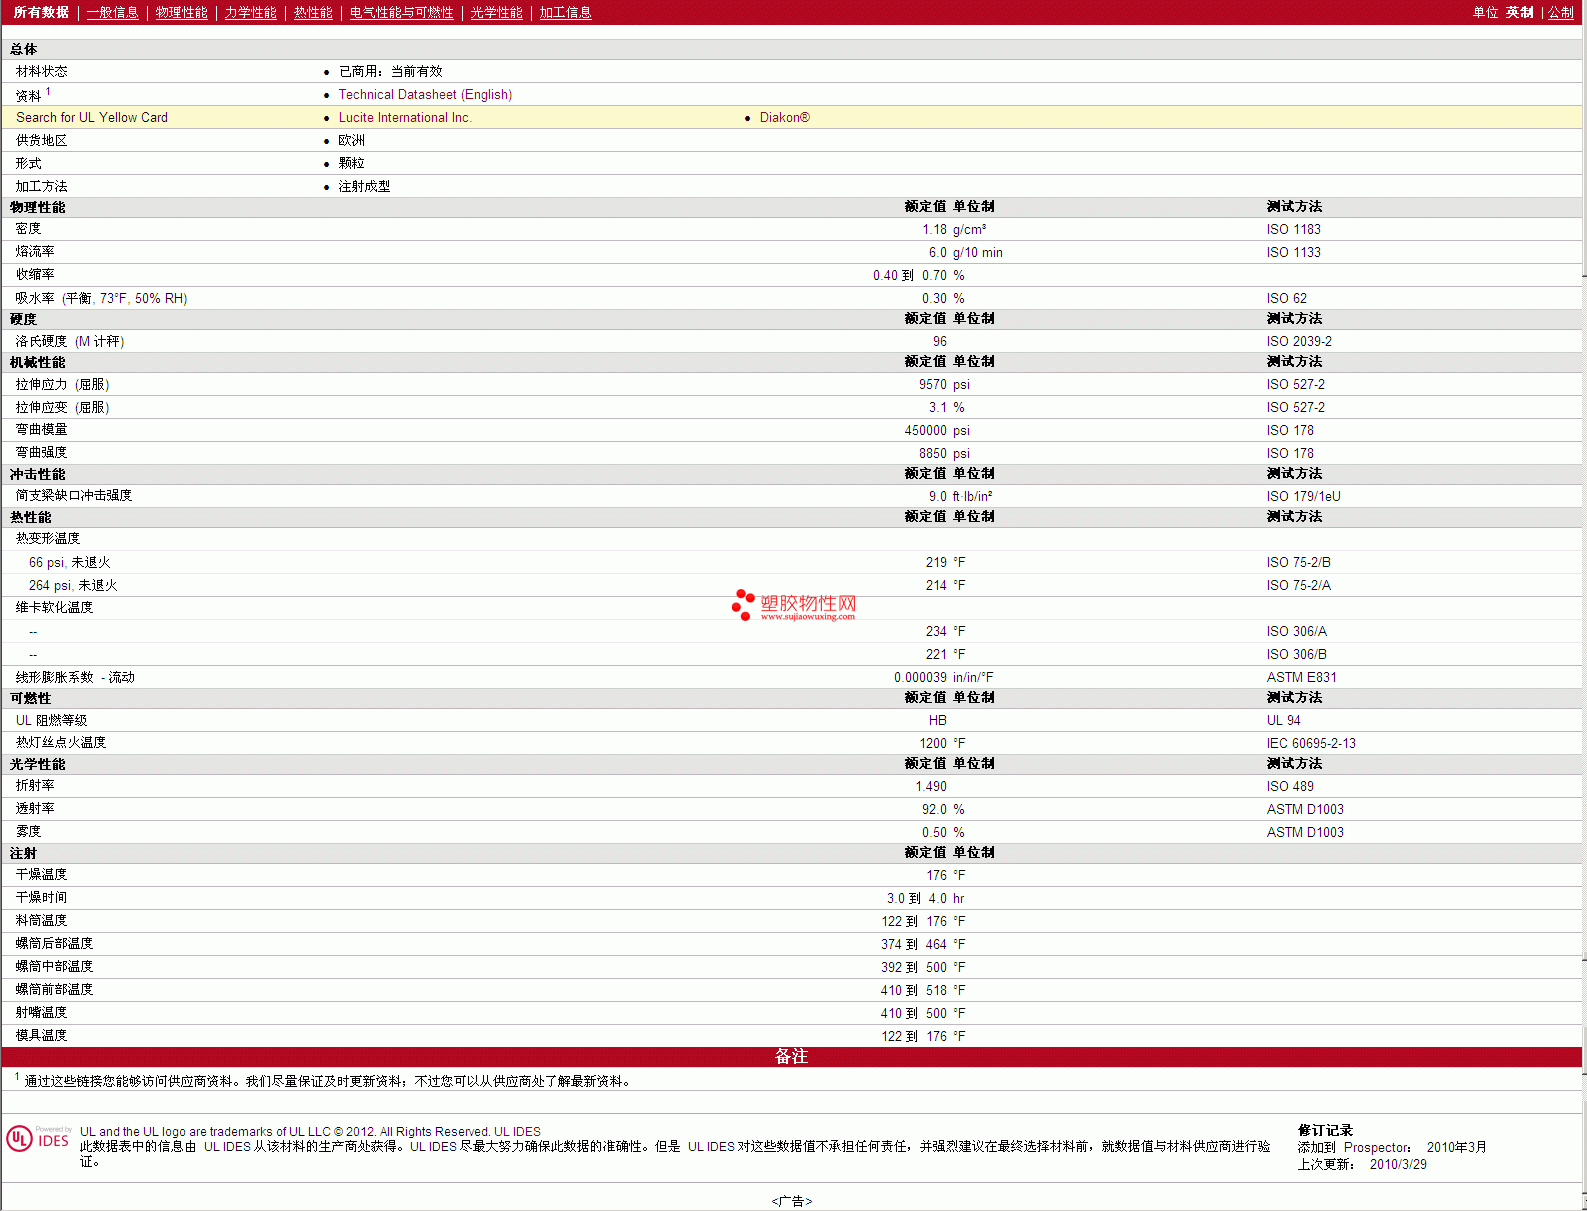Click the 加工方法 row label
The height and width of the screenshot is (1211, 1587).
click(41, 187)
